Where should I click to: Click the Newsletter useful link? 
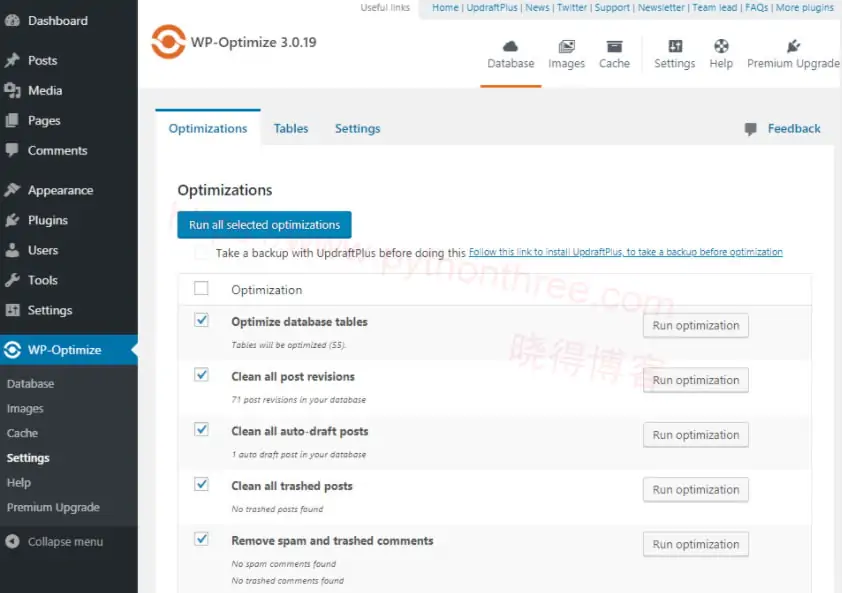coord(661,8)
